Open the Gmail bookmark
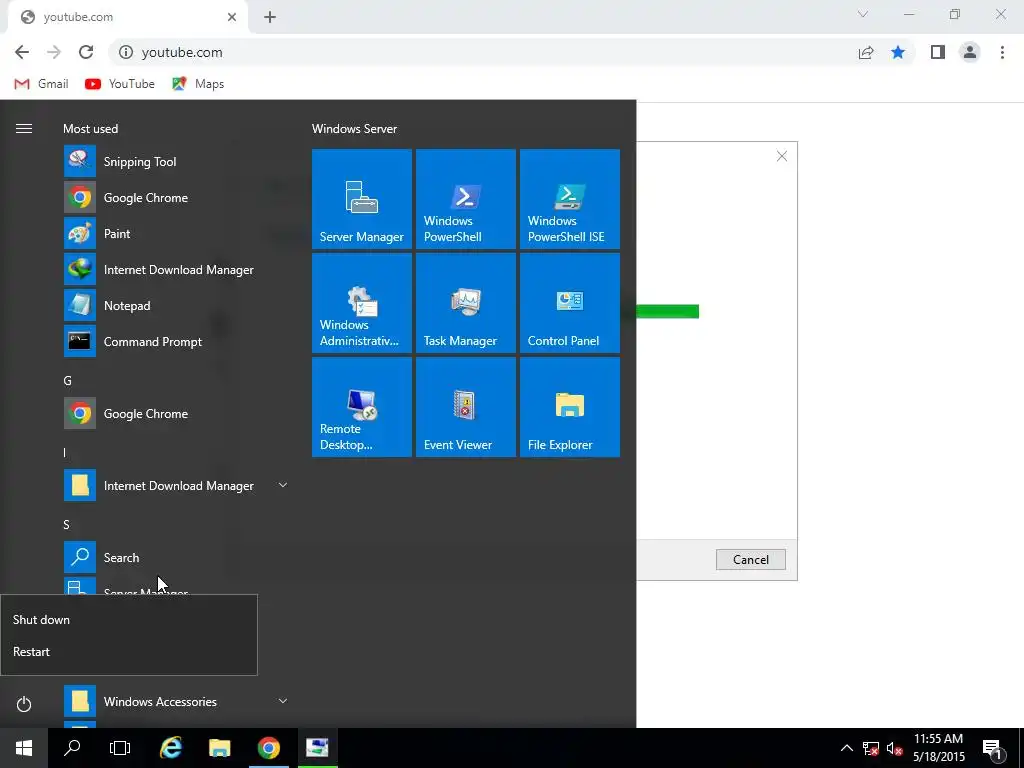Screen dimensions: 1024x768 [x=41, y=84]
